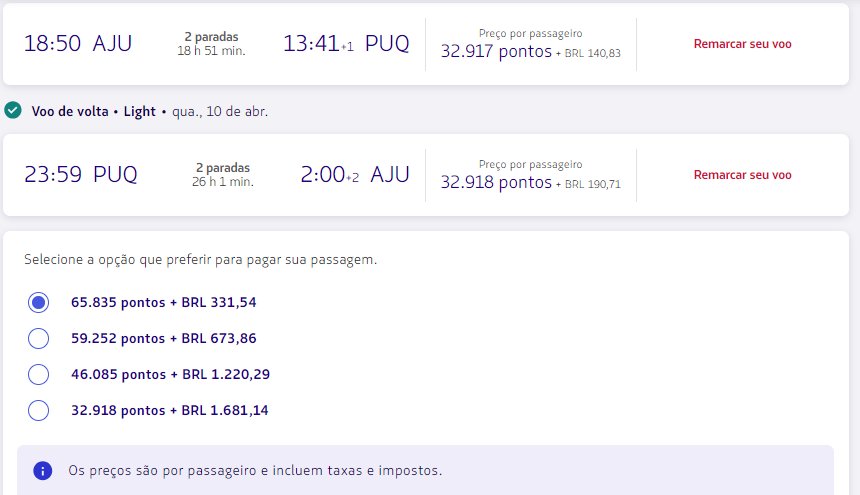Click the 32.918 pontos + BRL 190,71 price
Screen dimensions: 860x495
point(530,182)
